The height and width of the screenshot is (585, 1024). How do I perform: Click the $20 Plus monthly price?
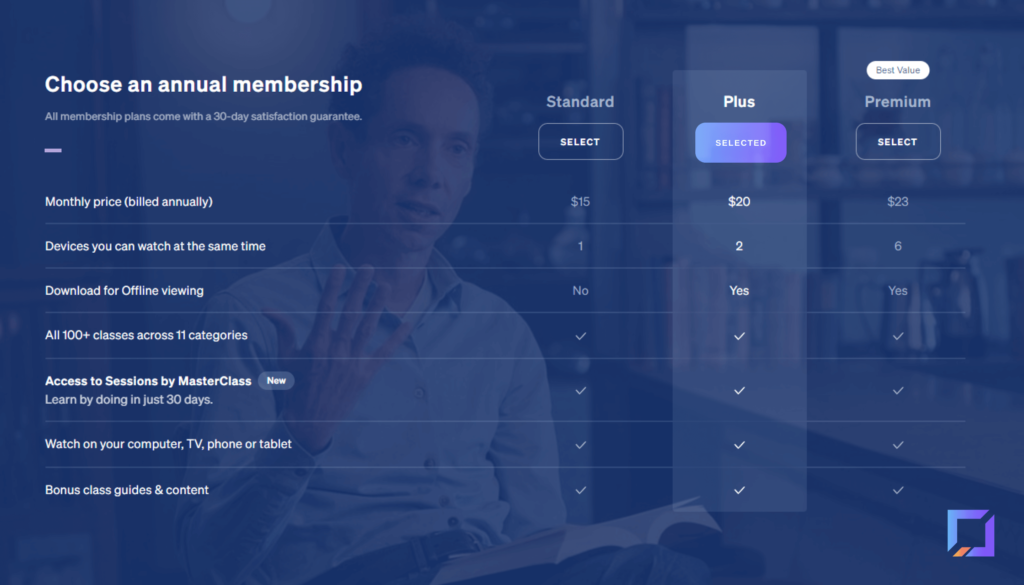tap(739, 202)
